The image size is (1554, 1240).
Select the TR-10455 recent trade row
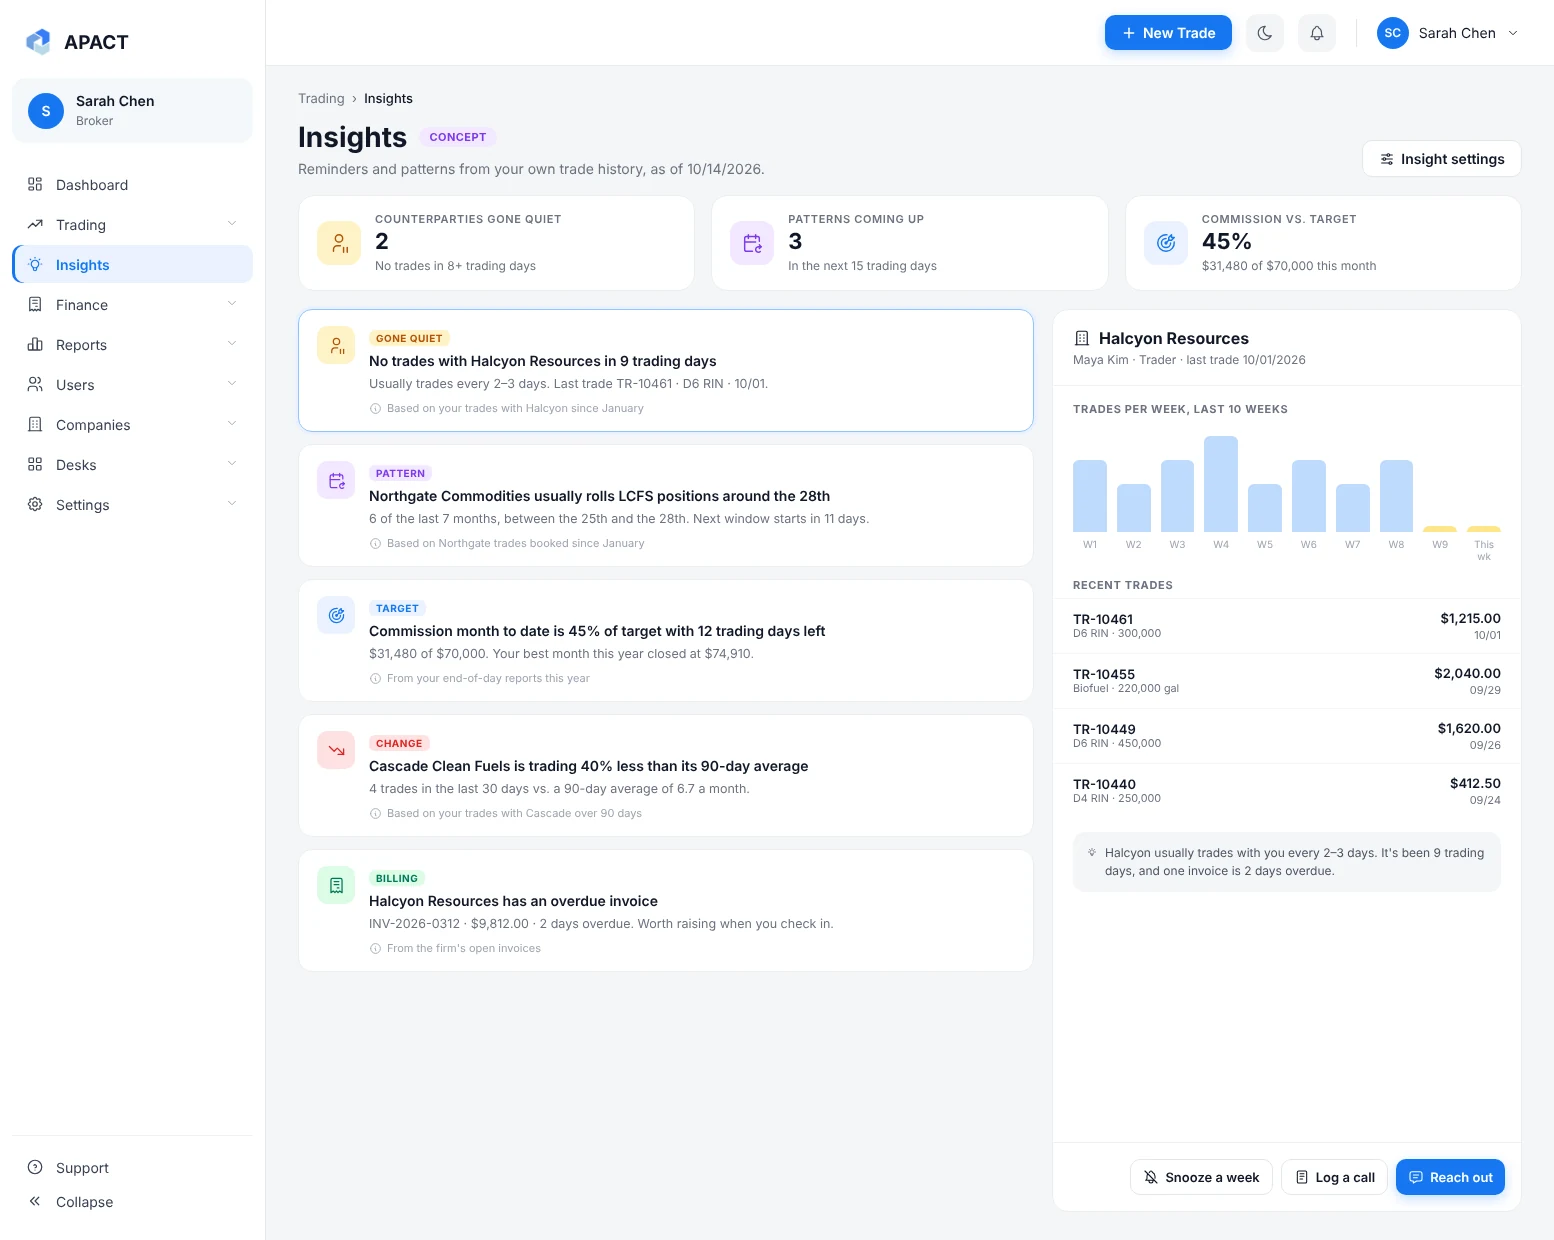click(x=1287, y=681)
